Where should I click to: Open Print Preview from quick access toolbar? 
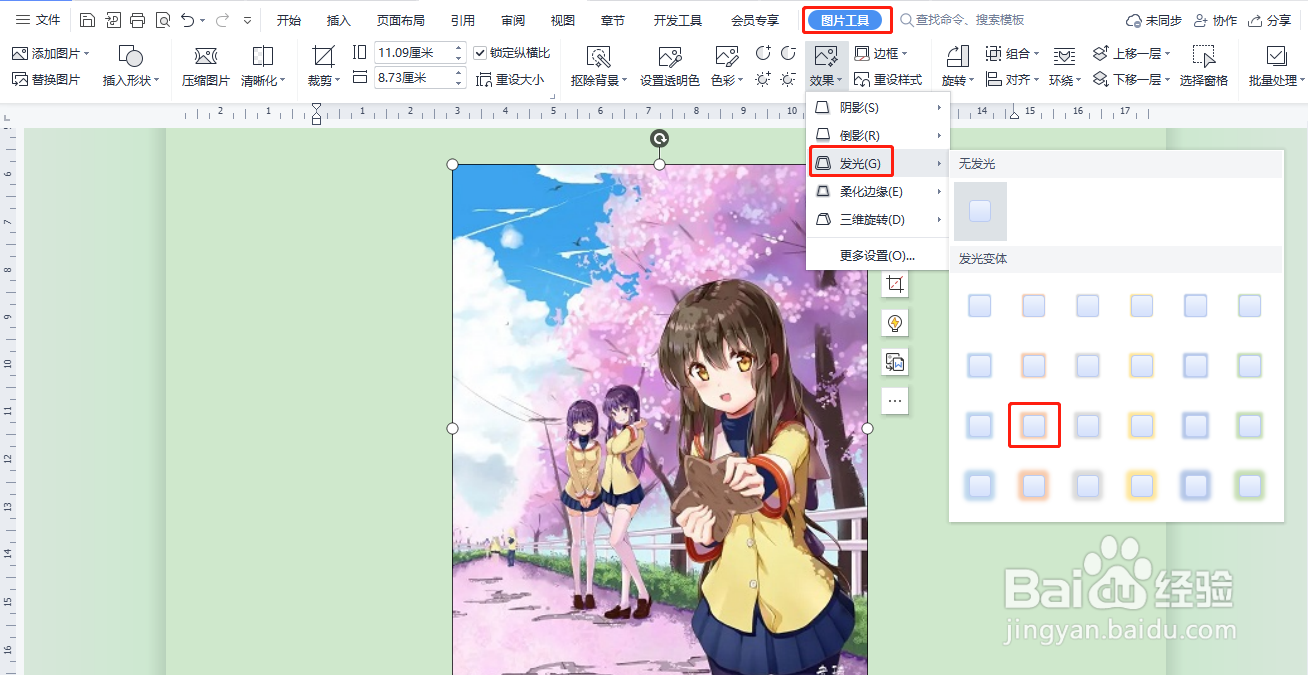click(x=162, y=20)
